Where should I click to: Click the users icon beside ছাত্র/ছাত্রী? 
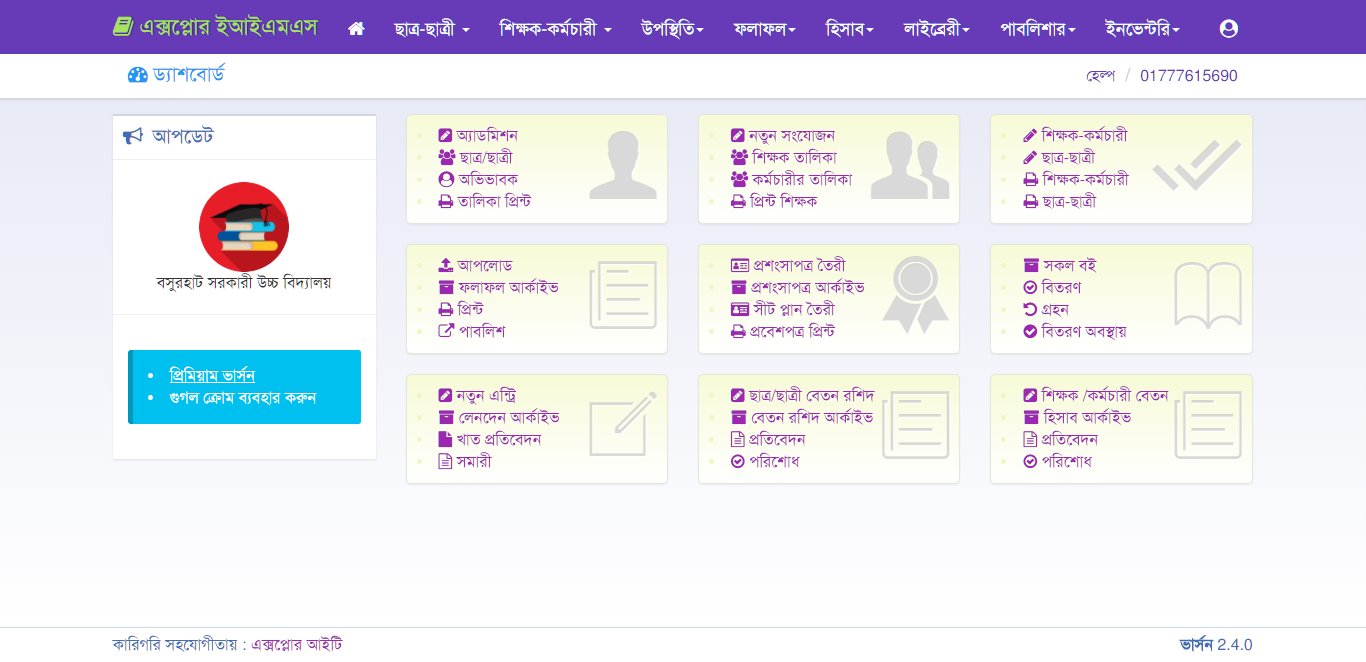click(x=447, y=158)
